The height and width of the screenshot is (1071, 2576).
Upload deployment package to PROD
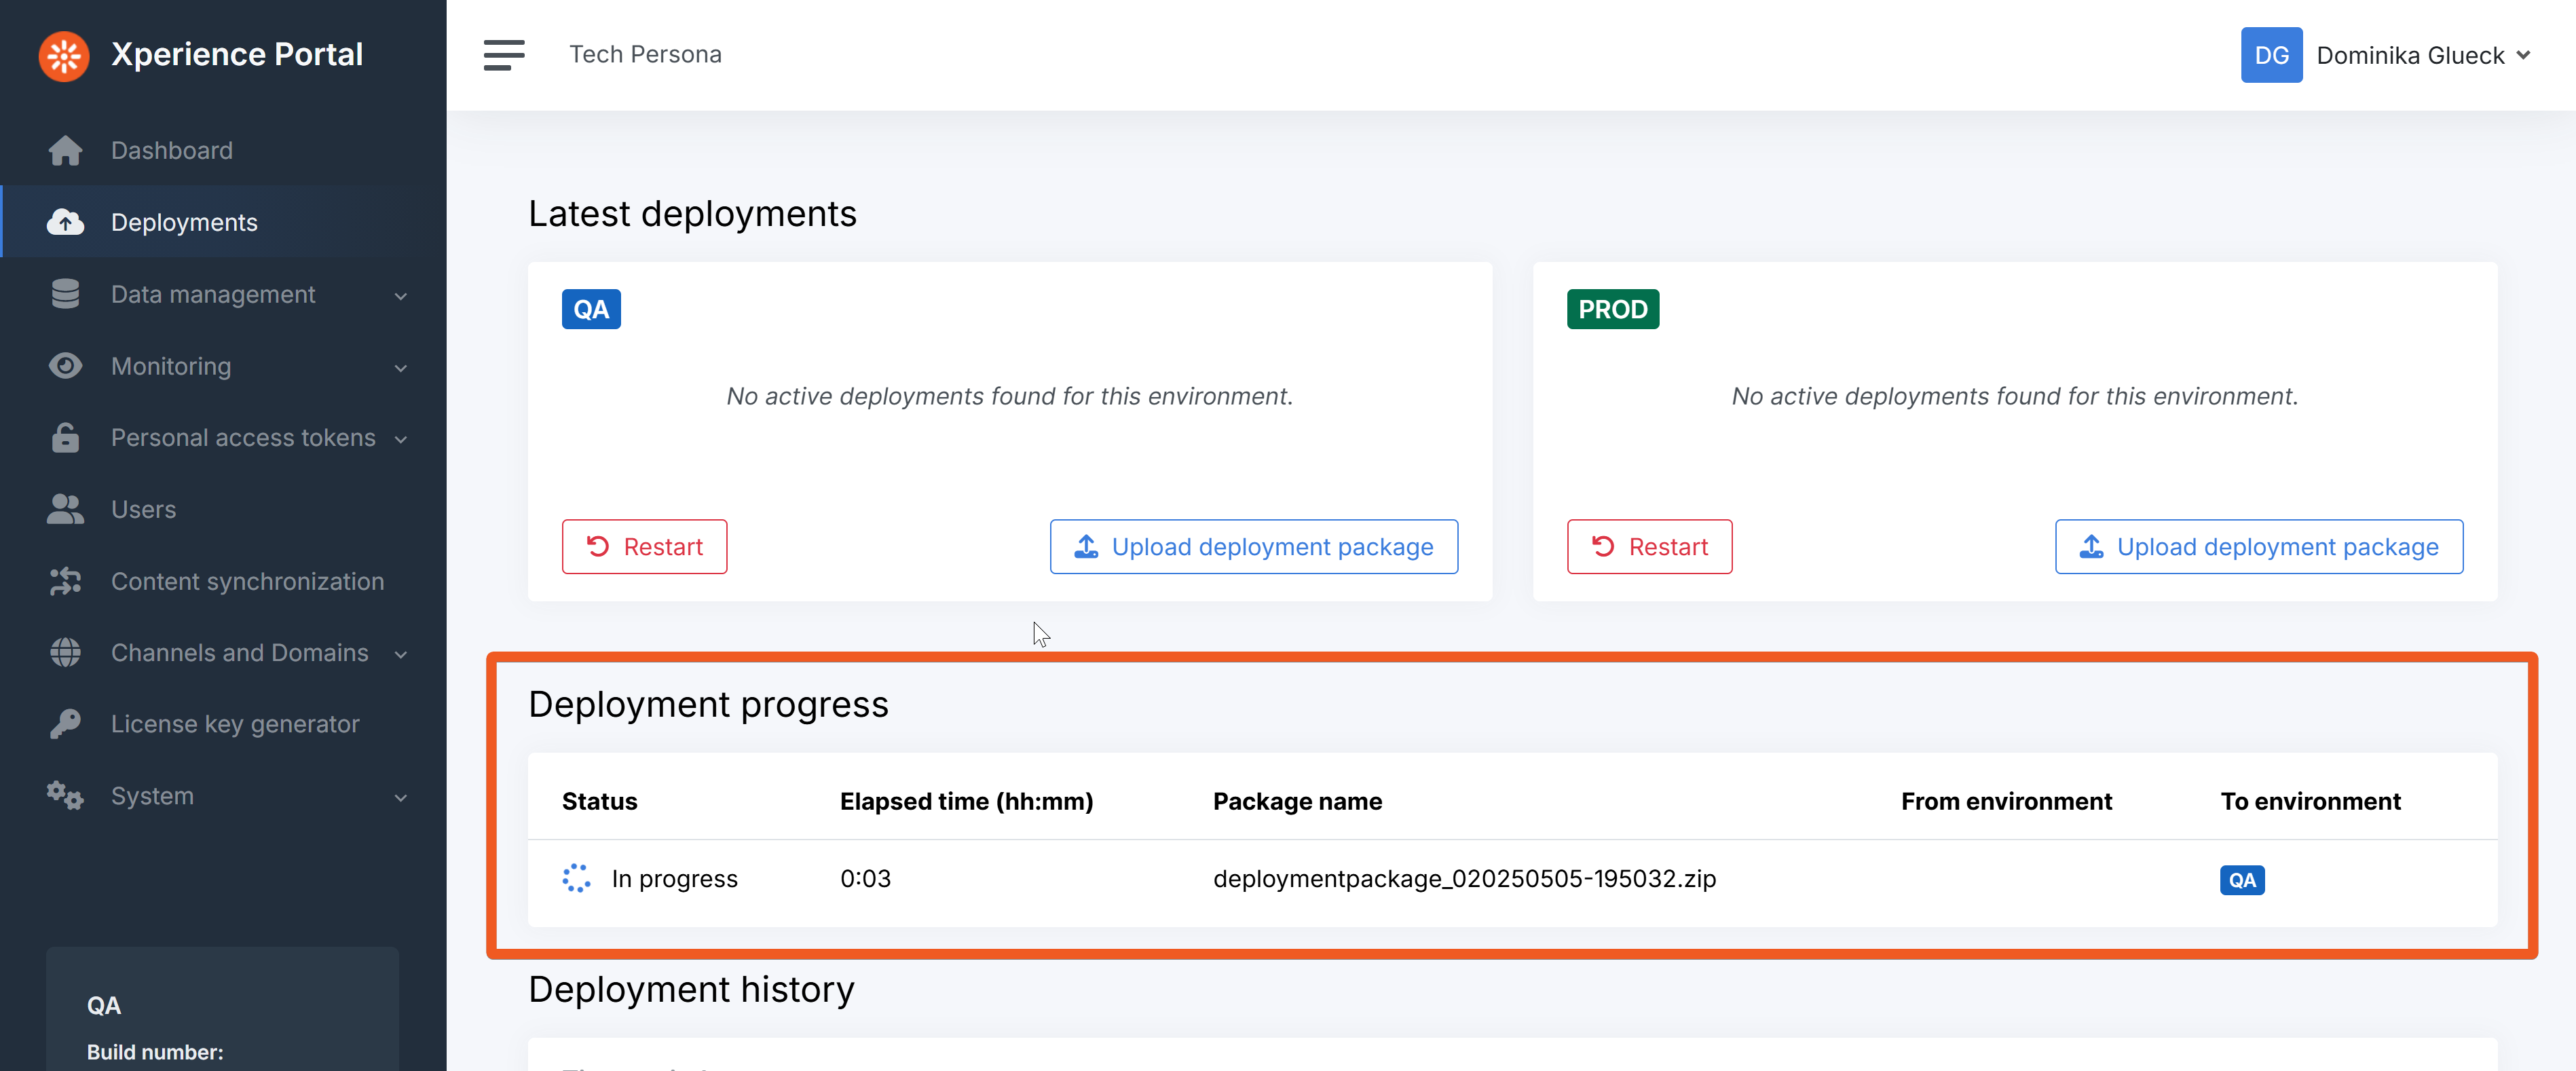pyautogui.click(x=2258, y=547)
